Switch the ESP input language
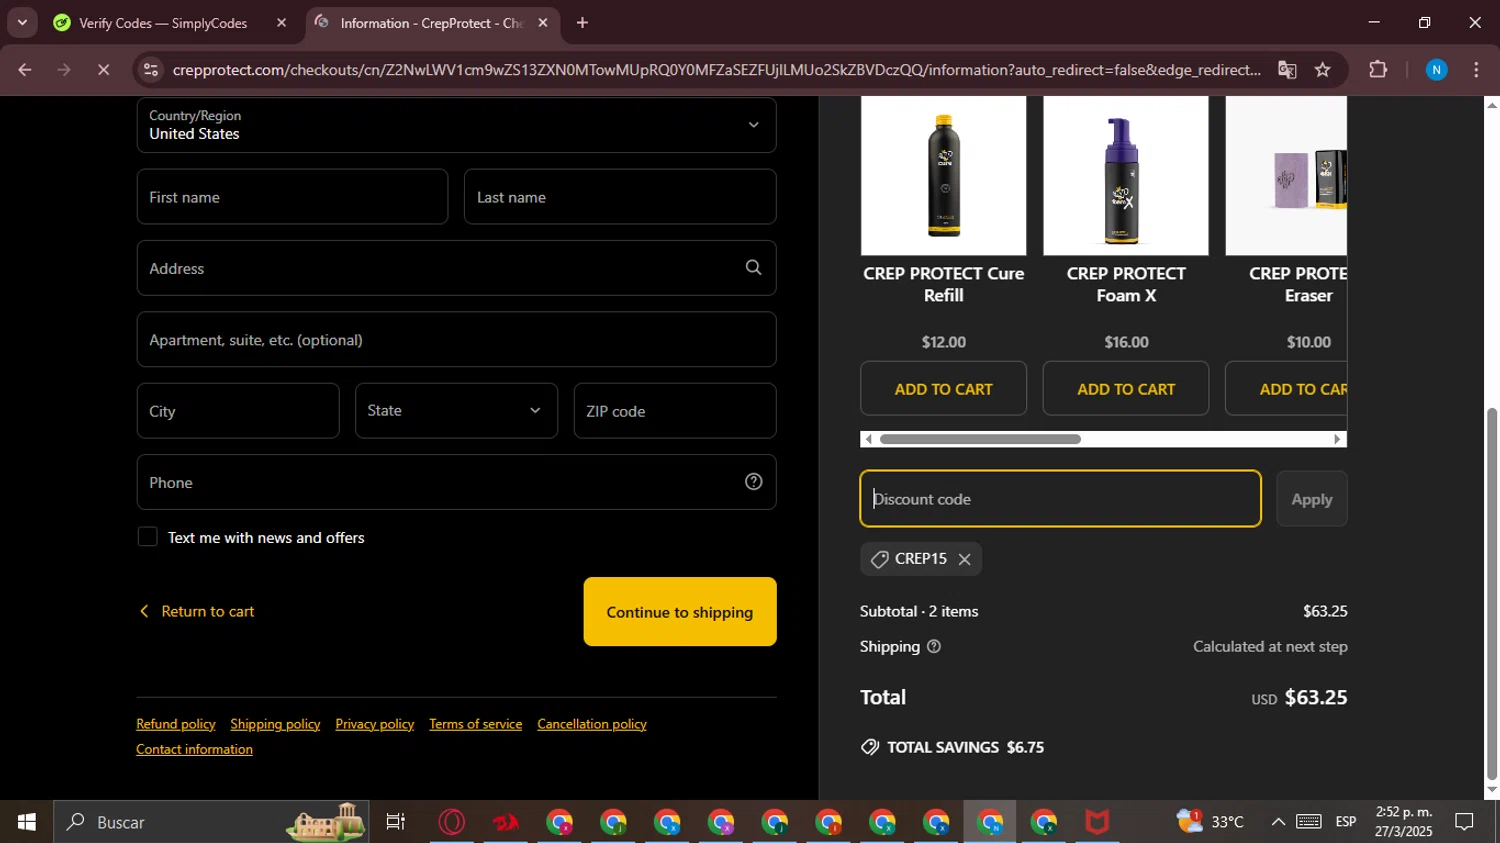This screenshot has height=843, width=1500. 1346,822
